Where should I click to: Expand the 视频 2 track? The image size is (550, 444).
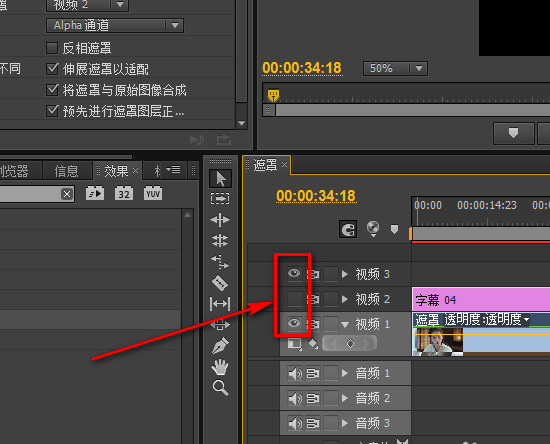point(345,299)
